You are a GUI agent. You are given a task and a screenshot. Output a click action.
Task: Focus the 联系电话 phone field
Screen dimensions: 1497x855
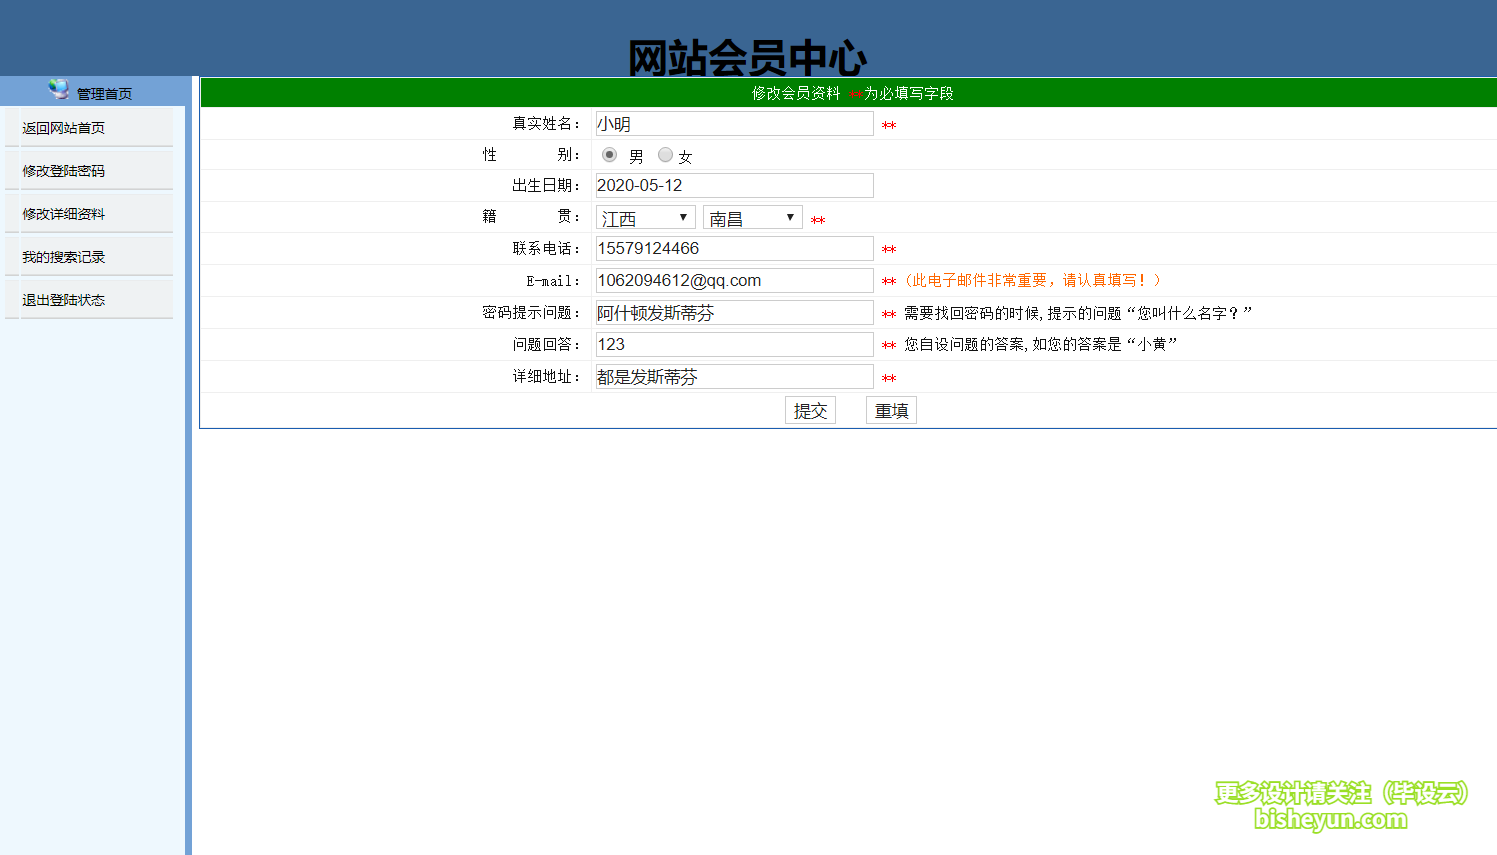coord(734,249)
